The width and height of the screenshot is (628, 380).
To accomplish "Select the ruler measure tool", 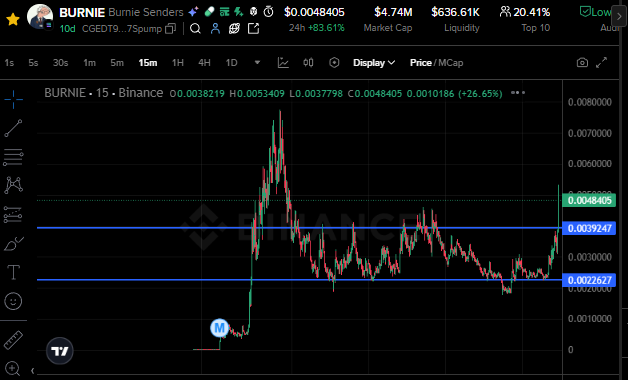I will pos(13,340).
